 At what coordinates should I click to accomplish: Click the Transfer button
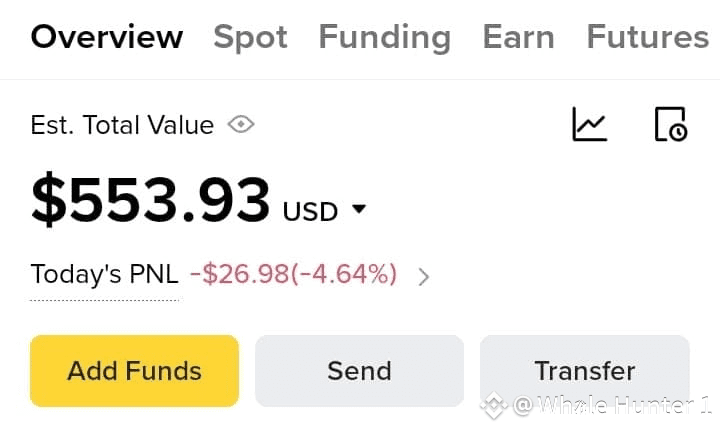(x=585, y=371)
